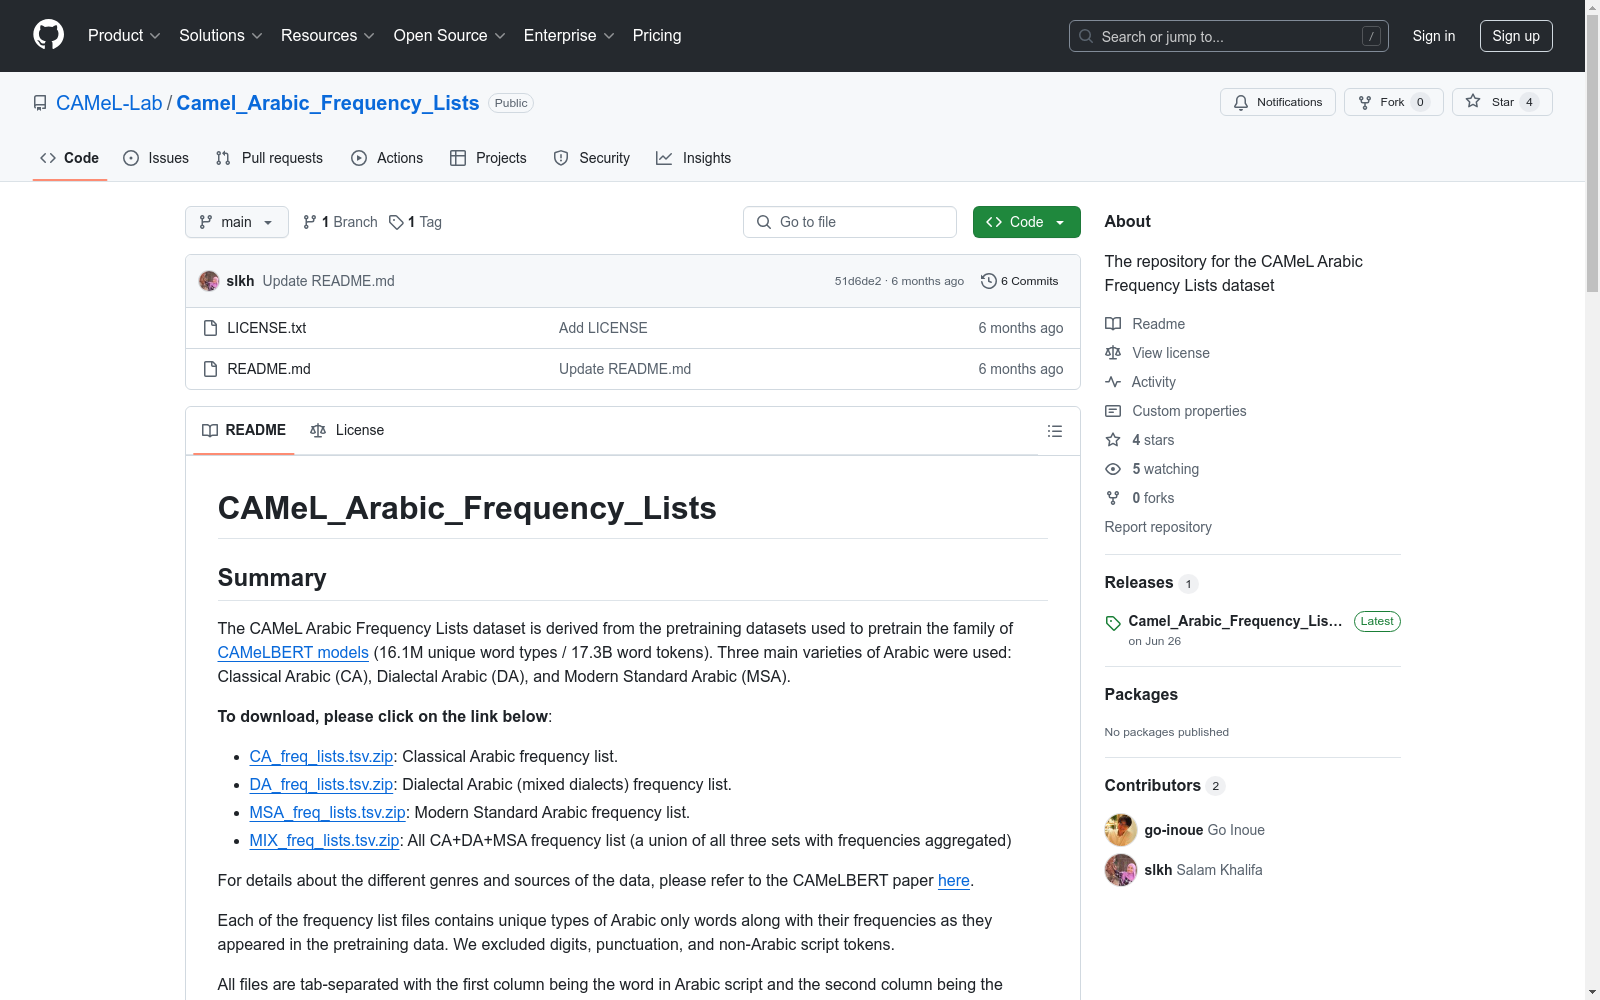Image resolution: width=1600 pixels, height=1000 pixels.
Task: Click the slkh avatar in commit row
Action: coord(209,281)
